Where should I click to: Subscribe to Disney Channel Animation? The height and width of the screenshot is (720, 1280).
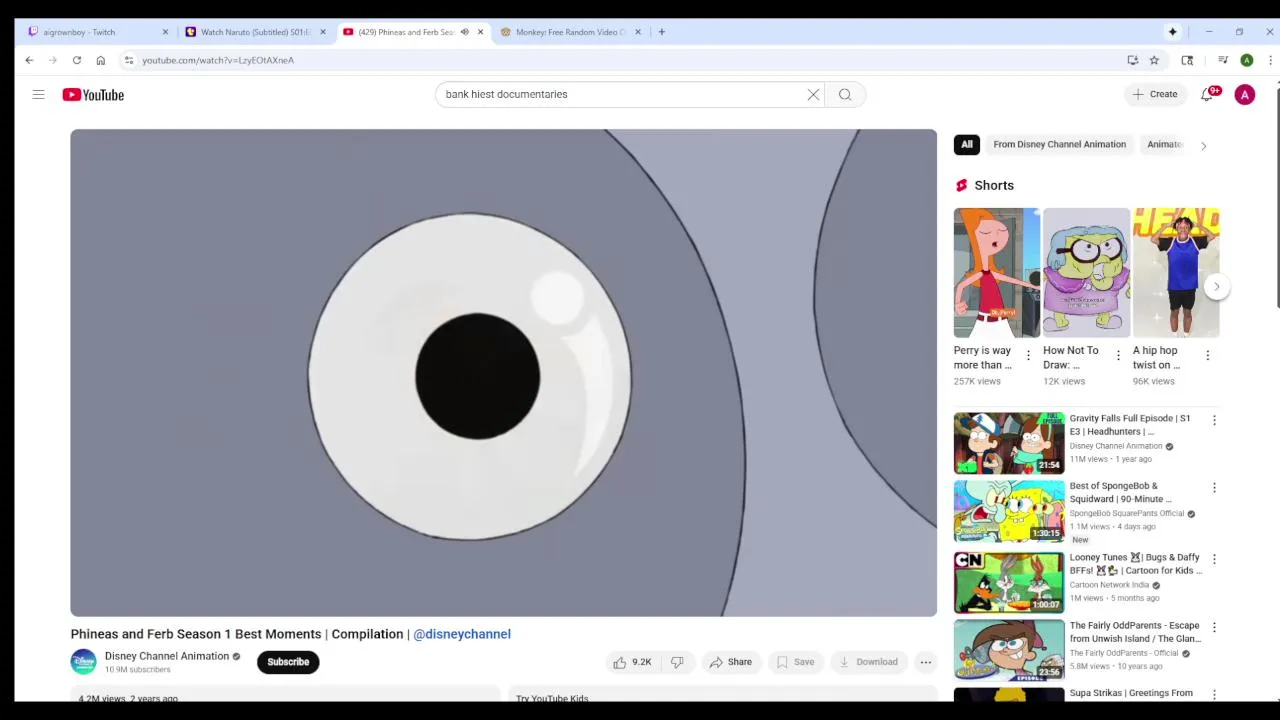click(288, 662)
